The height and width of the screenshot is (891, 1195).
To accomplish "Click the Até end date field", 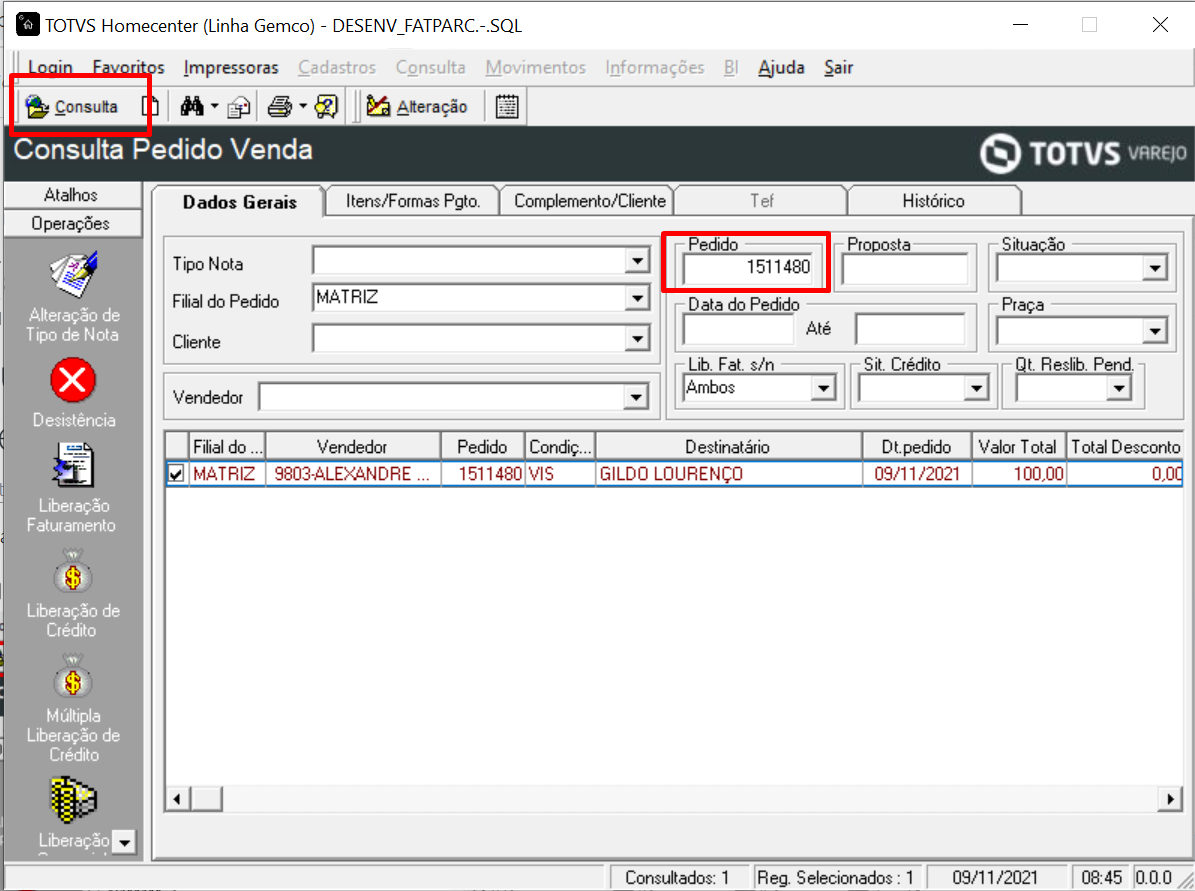I will (910, 329).
